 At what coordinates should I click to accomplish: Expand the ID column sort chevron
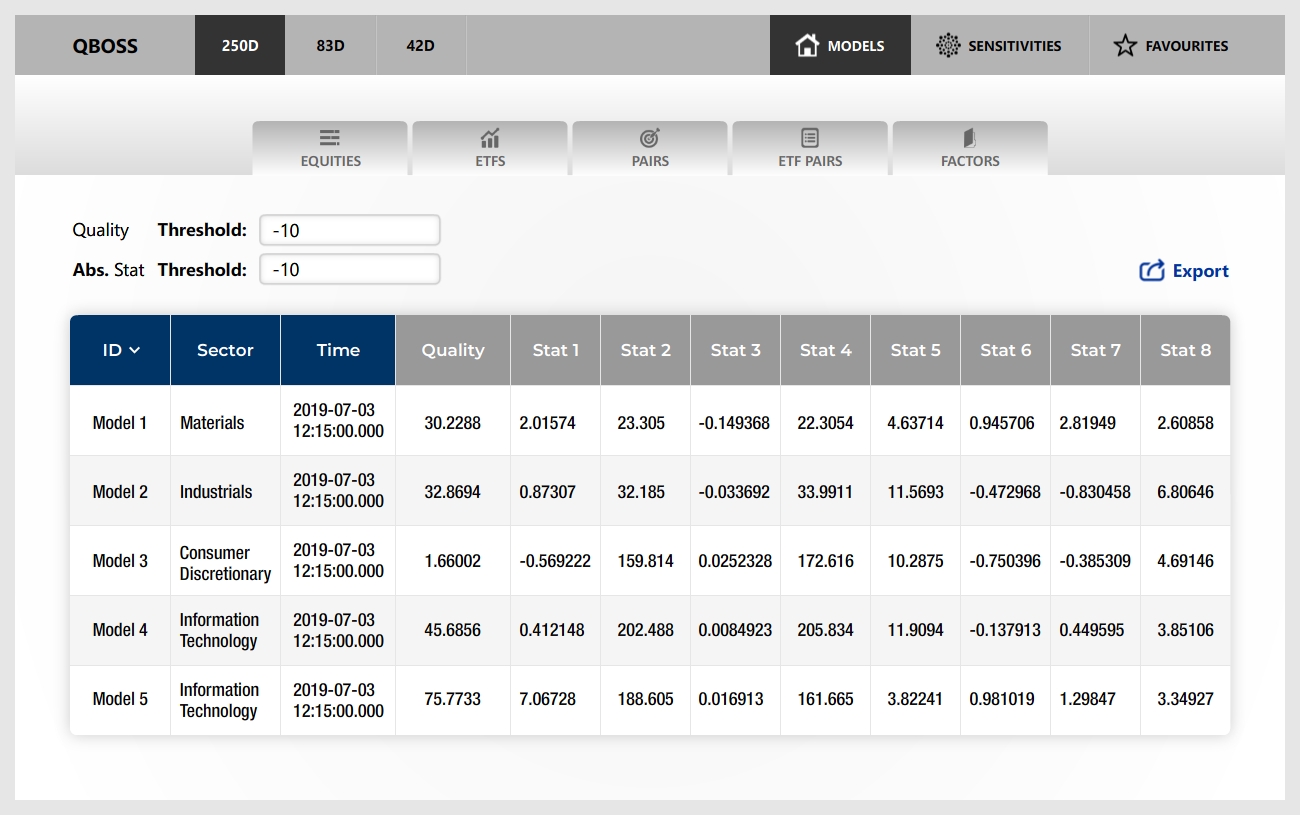(135, 350)
